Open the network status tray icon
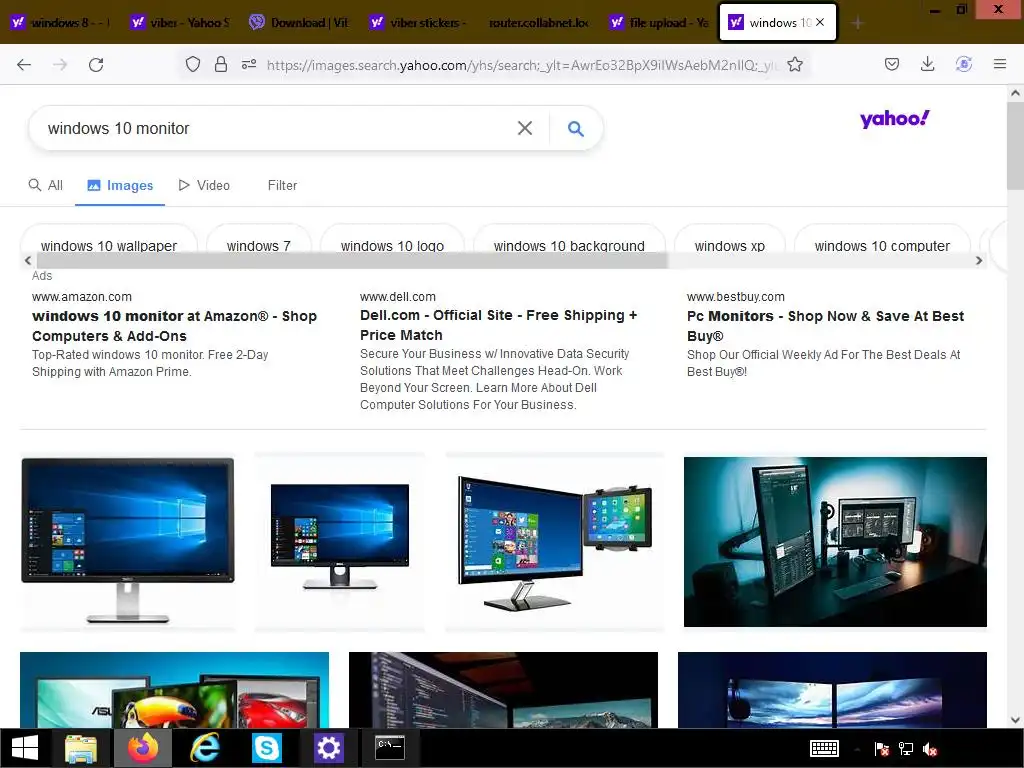 (906, 748)
